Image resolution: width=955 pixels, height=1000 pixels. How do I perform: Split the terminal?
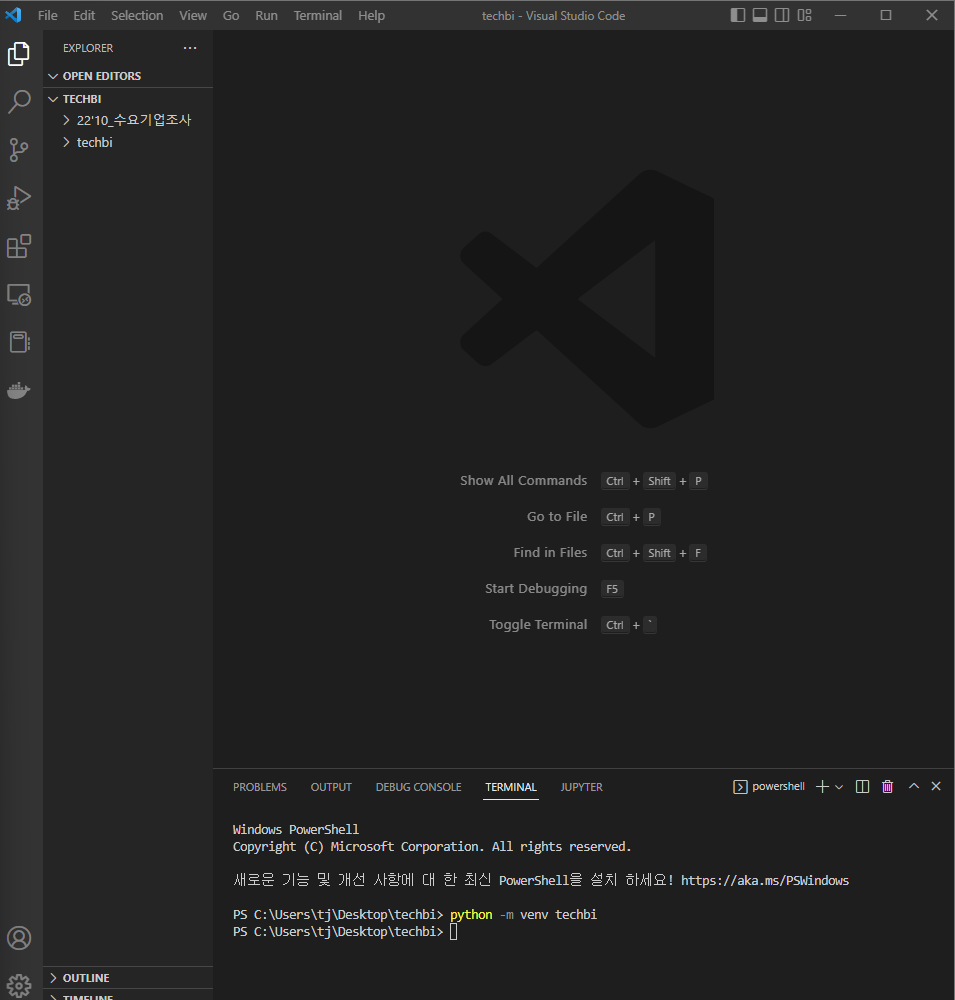861,786
